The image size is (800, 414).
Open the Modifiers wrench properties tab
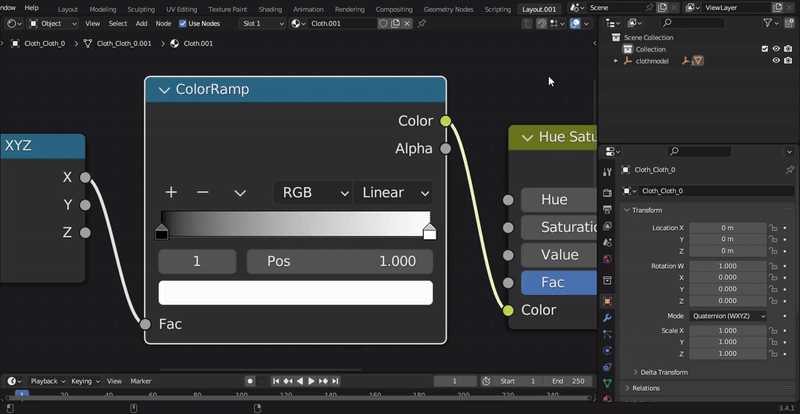[x=607, y=317]
